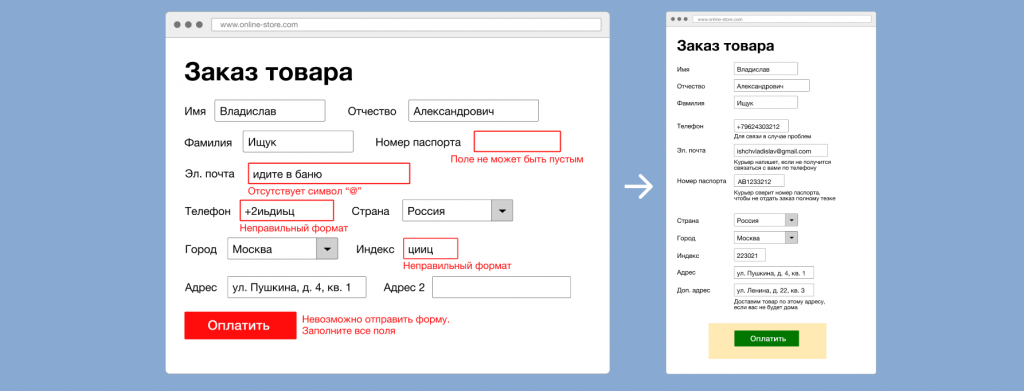This screenshot has height=391, width=1024.
Task: Click the large "Заказ товара" heading
Action: pos(268,72)
